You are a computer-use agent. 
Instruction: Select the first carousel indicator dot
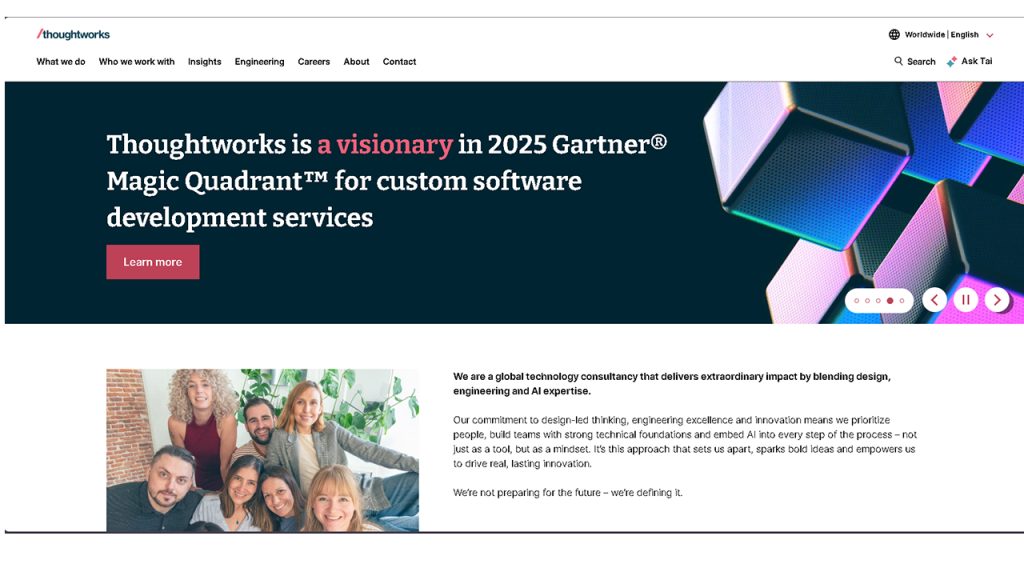857,300
